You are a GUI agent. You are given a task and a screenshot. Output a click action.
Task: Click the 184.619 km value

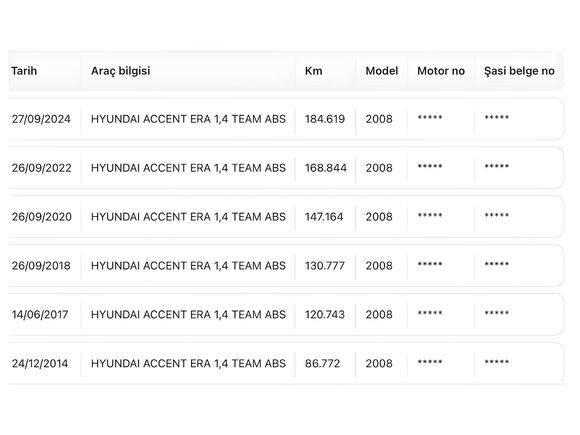(325, 119)
